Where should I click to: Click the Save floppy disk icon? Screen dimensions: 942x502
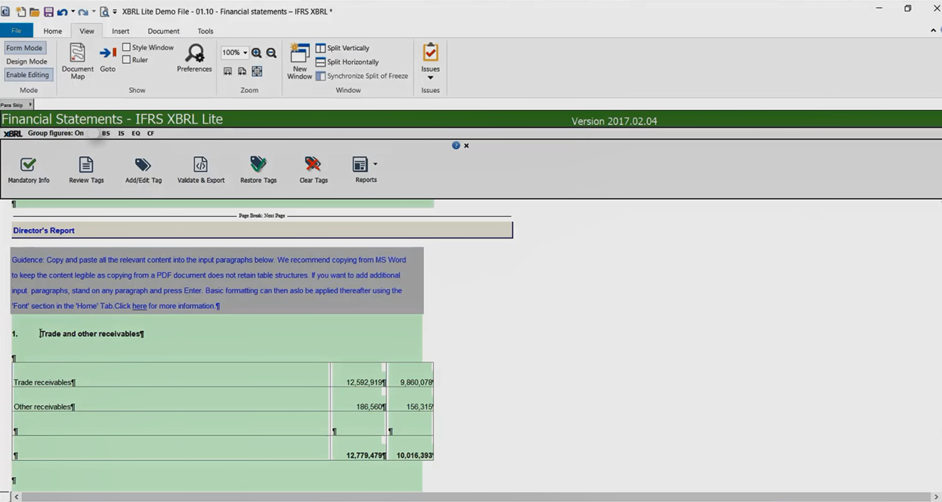pyautogui.click(x=48, y=11)
